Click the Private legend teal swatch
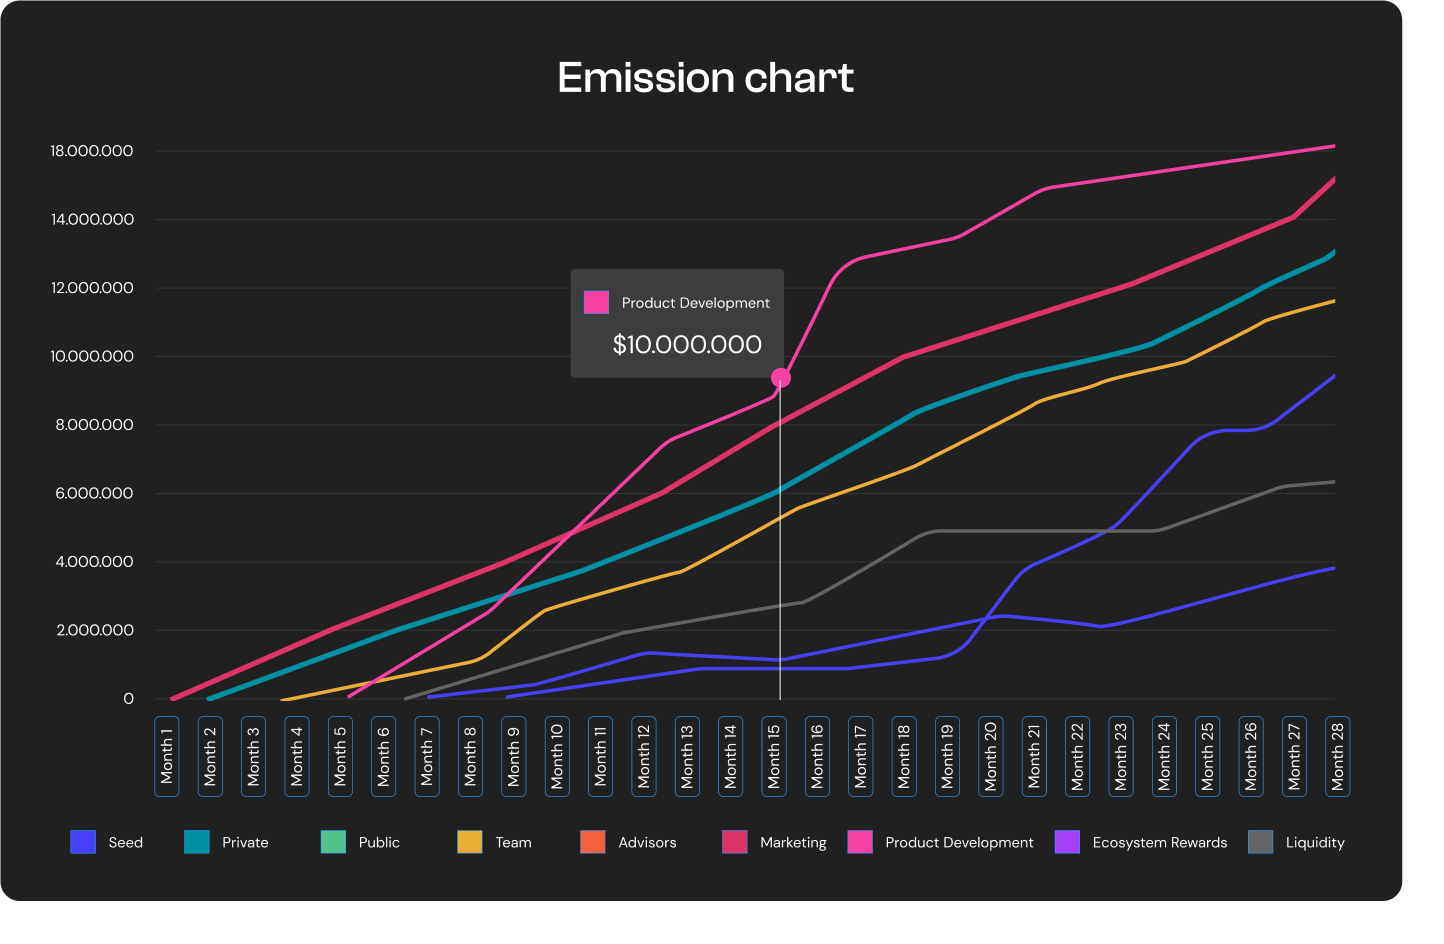This screenshot has width=1444, height=944. 197,842
